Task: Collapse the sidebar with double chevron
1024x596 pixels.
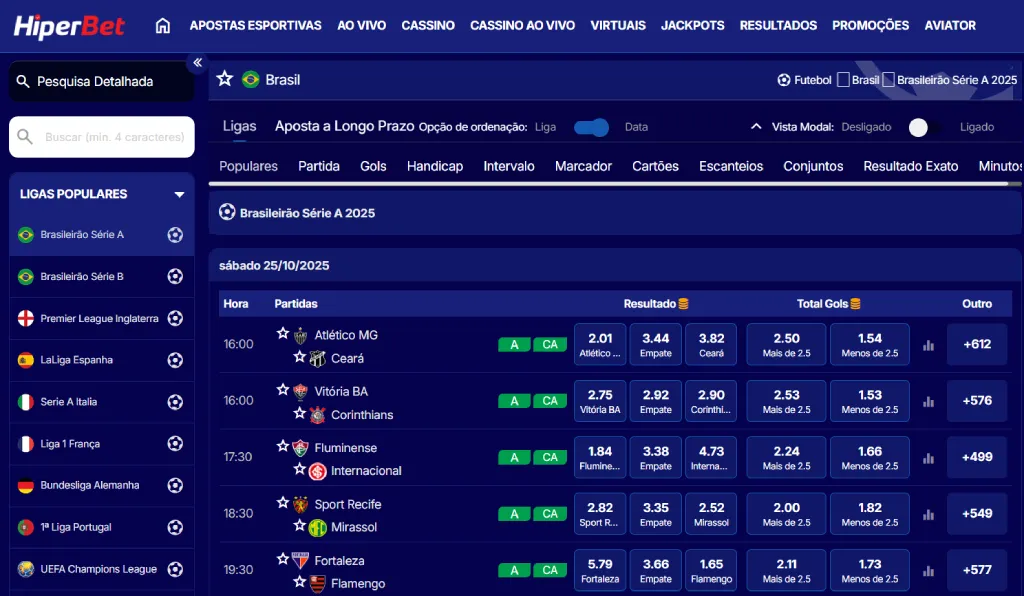Action: [197, 63]
